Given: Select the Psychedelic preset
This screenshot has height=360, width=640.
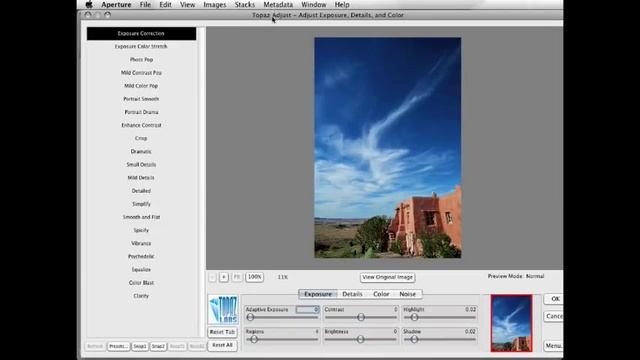Looking at the screenshot, I should coord(141,256).
